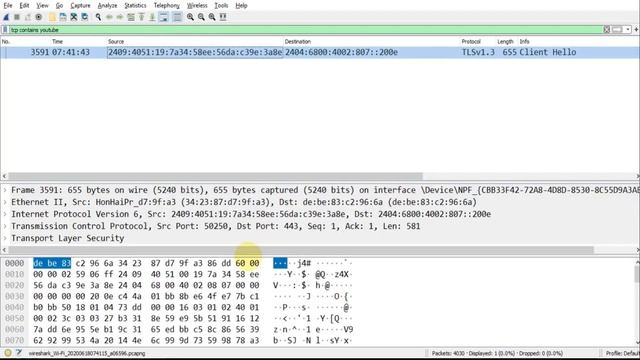This screenshot has height=360, width=640.
Task: Find a packet with magnifier icon
Action: 98,17
